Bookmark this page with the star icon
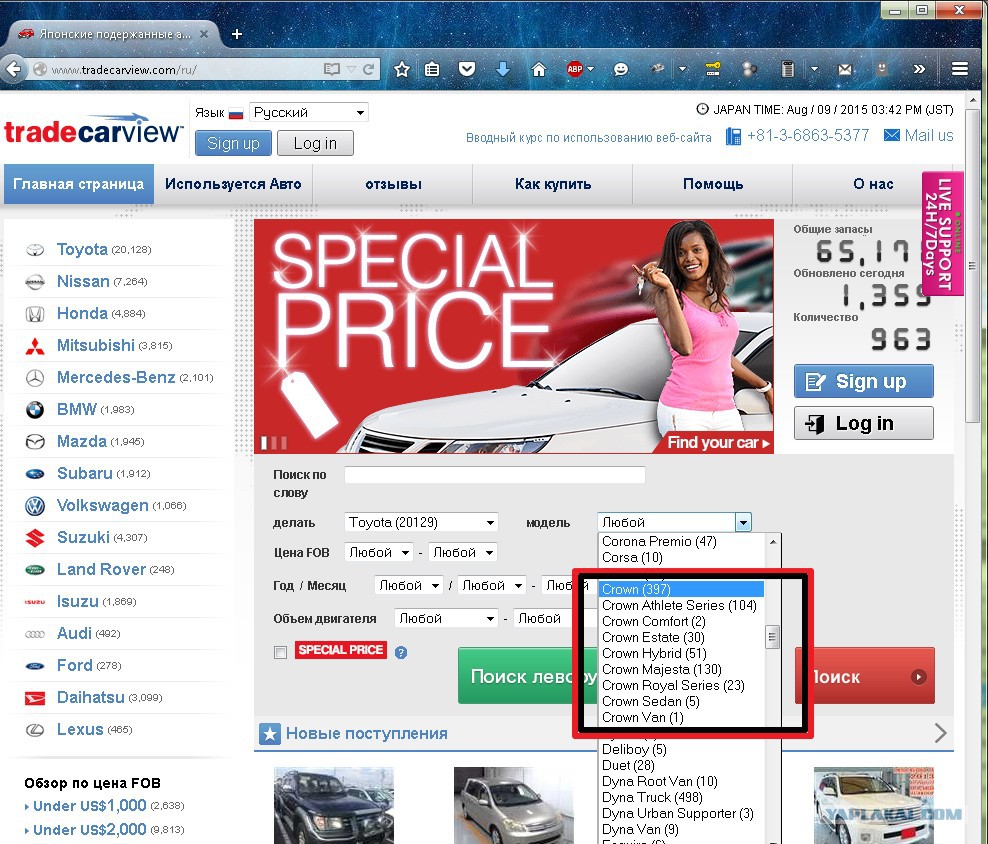Viewport: 988px width, 844px height. [401, 69]
